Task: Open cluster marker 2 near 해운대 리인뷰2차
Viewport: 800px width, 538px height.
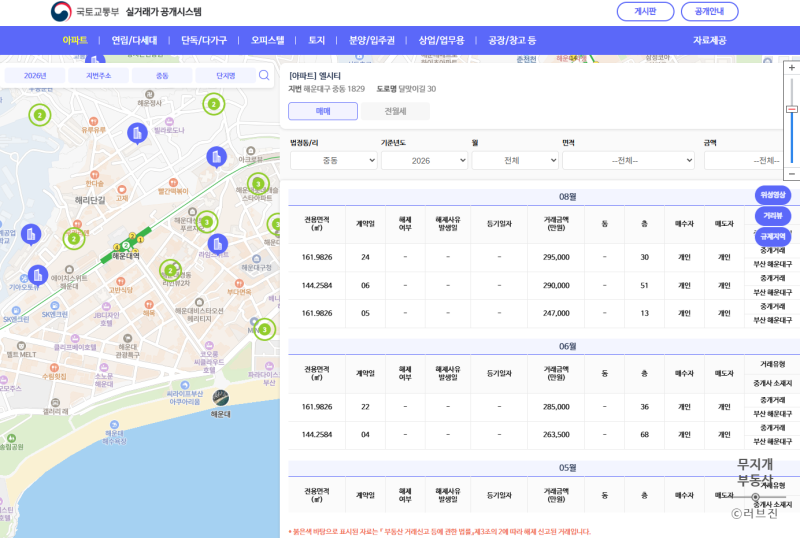Action: [x=170, y=270]
